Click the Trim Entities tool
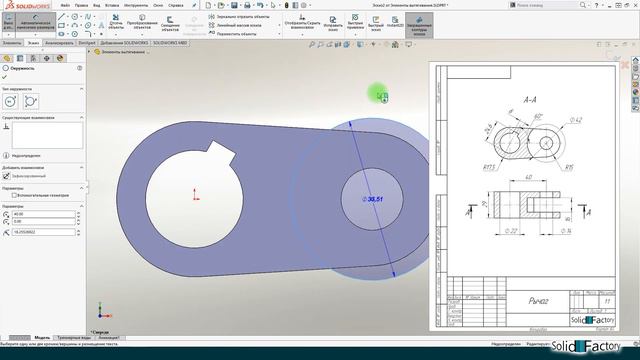640x360 pixels. click(116, 22)
